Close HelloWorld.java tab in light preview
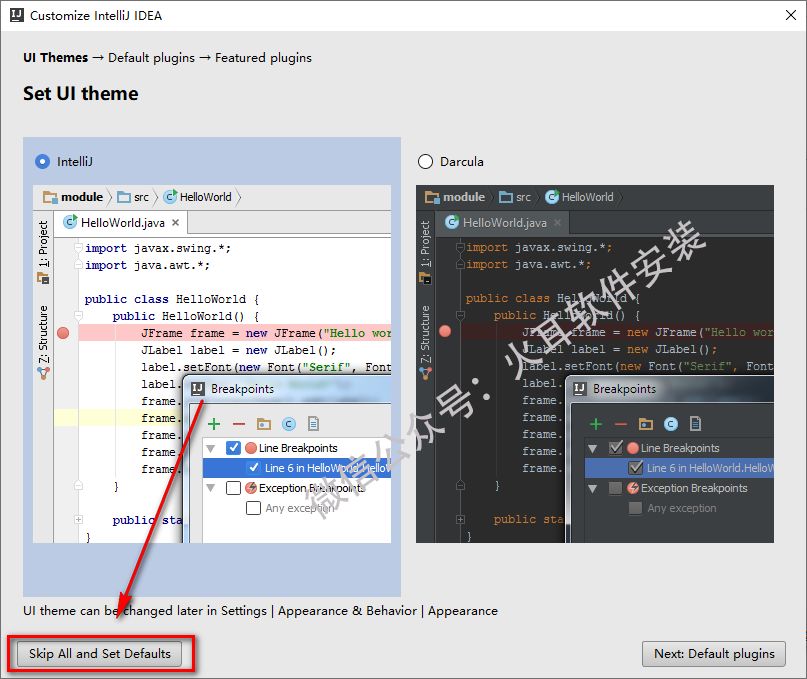807x679 pixels. click(x=176, y=222)
